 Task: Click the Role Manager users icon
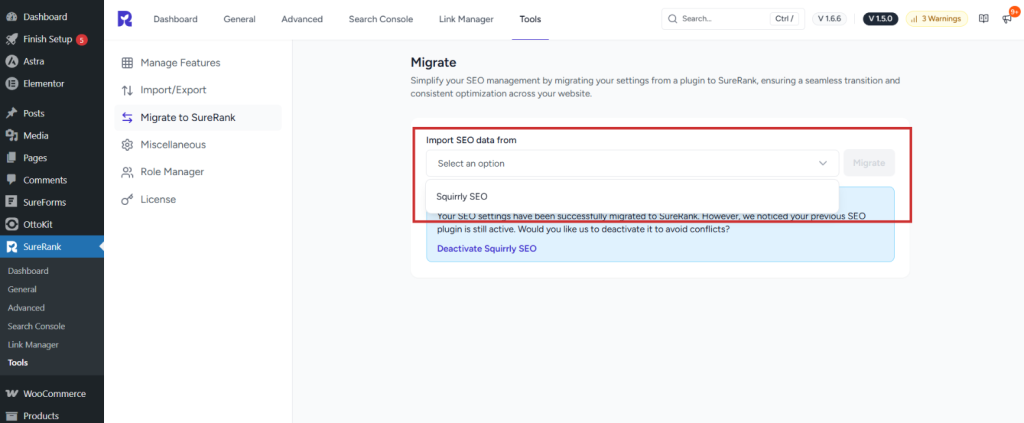(127, 172)
